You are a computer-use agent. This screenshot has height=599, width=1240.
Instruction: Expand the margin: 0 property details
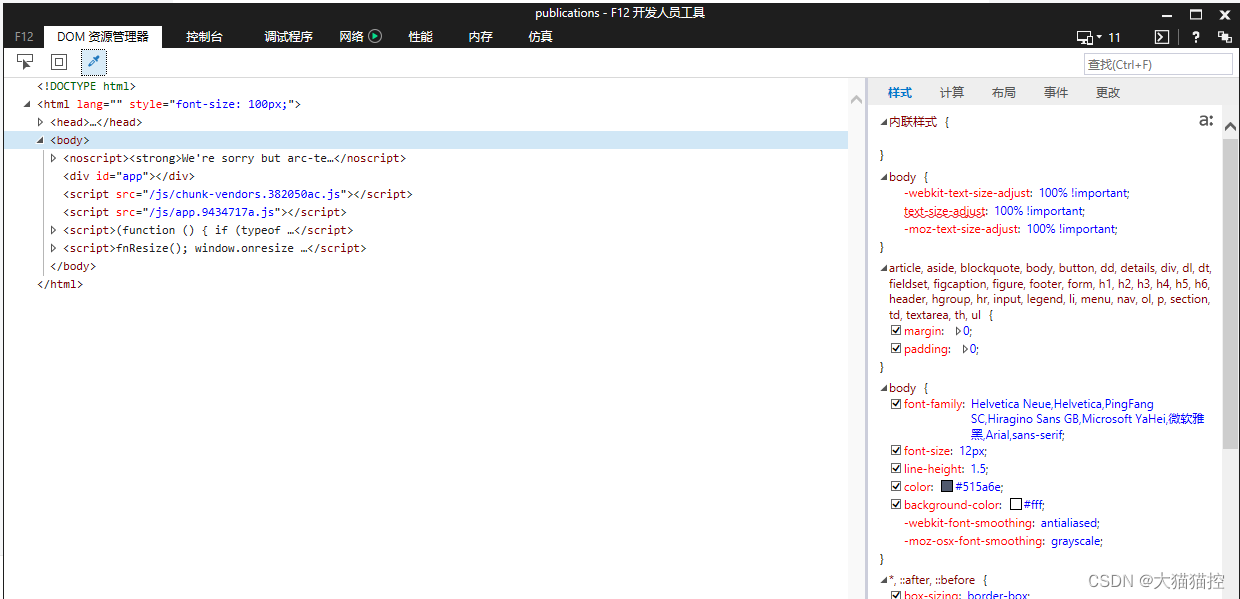[x=957, y=330]
